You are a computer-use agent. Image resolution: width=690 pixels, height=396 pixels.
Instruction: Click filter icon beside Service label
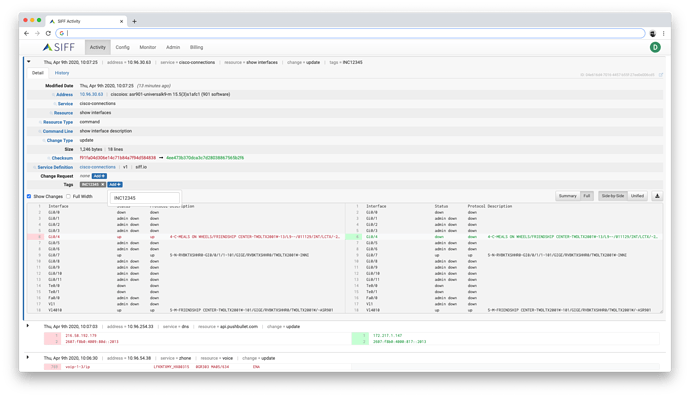coord(55,104)
